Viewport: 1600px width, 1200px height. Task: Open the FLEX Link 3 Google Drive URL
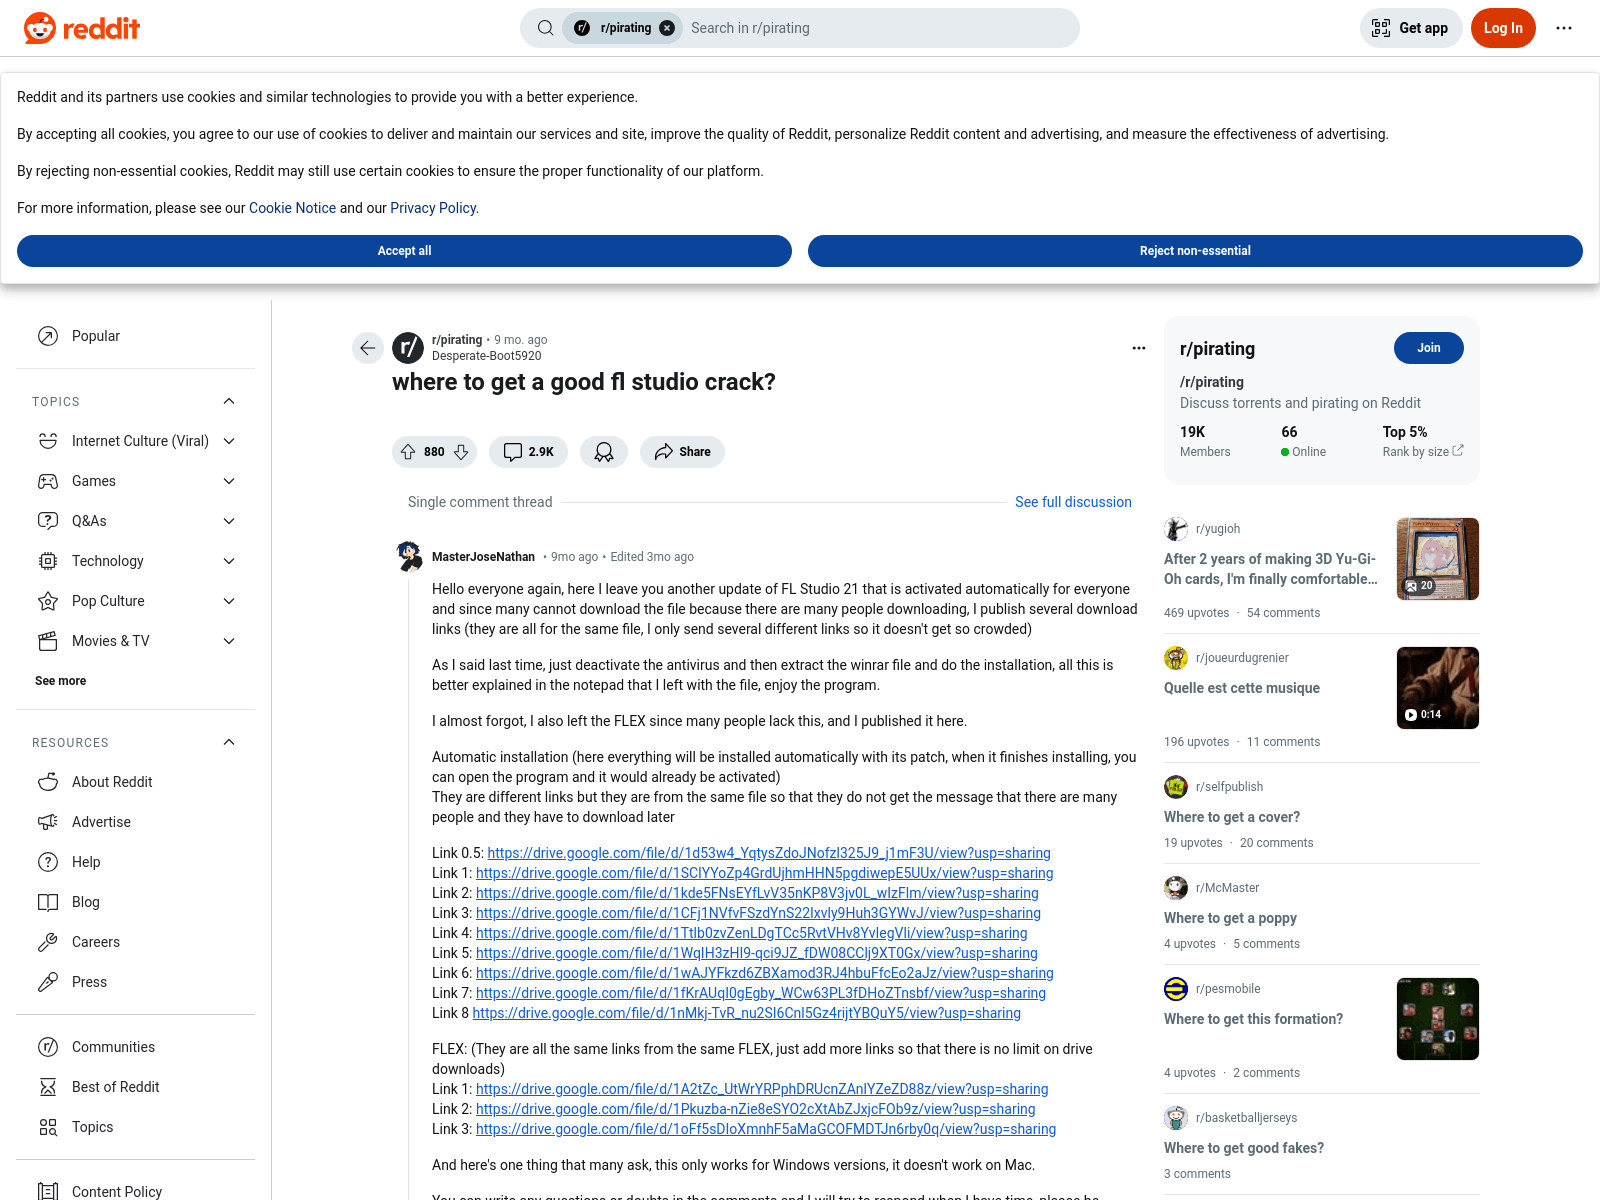coord(766,1129)
